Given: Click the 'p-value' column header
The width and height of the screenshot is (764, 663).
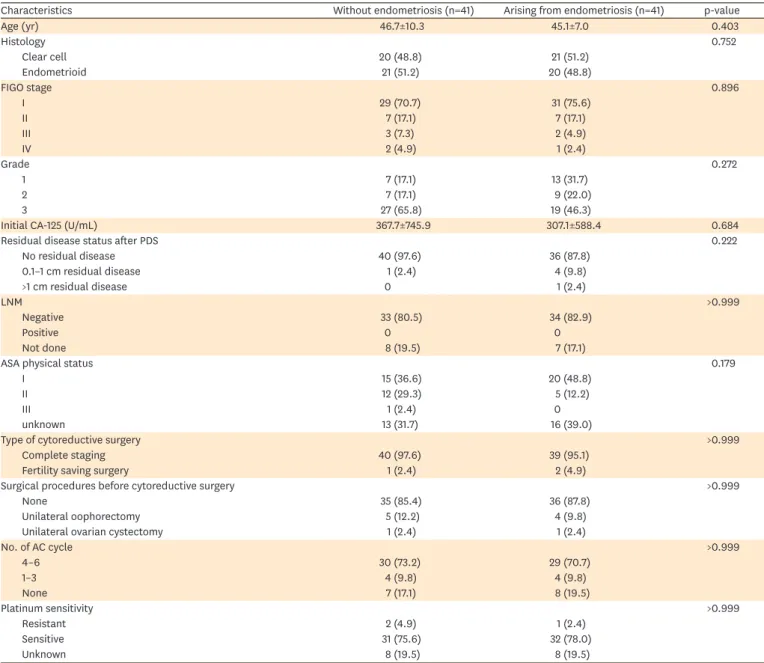Looking at the screenshot, I should pos(722,10).
